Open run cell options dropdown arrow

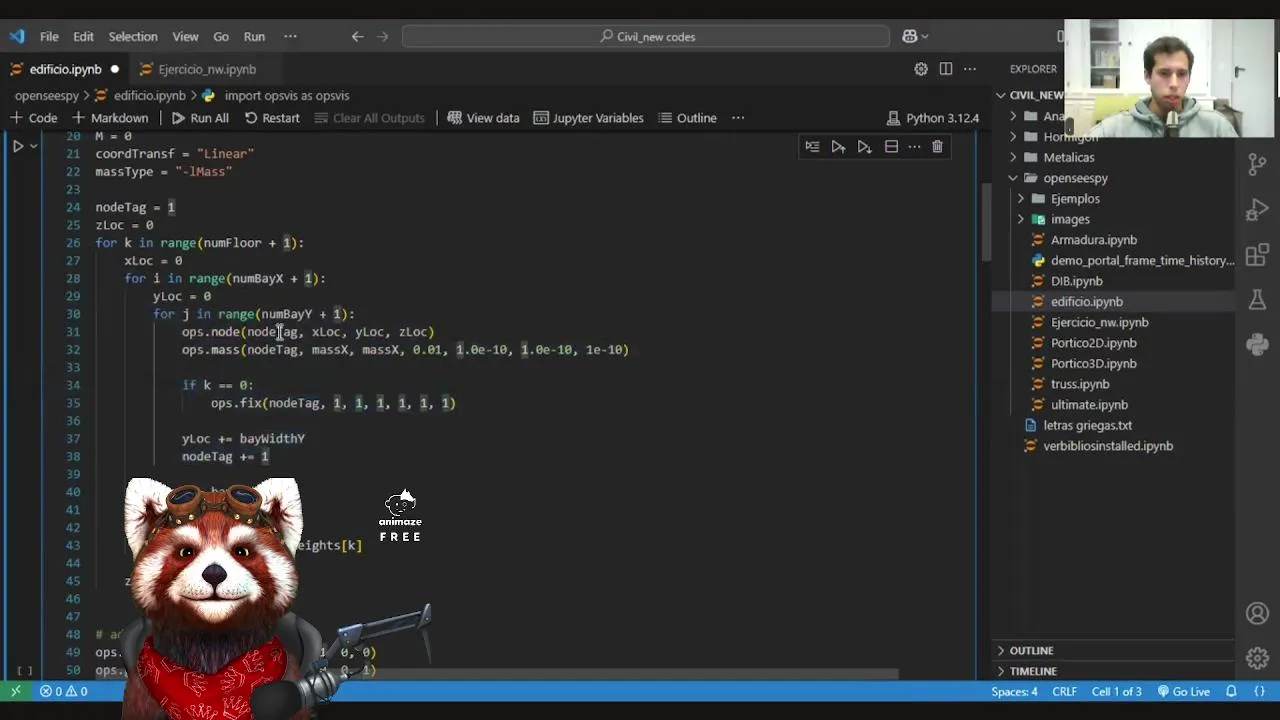point(34,147)
